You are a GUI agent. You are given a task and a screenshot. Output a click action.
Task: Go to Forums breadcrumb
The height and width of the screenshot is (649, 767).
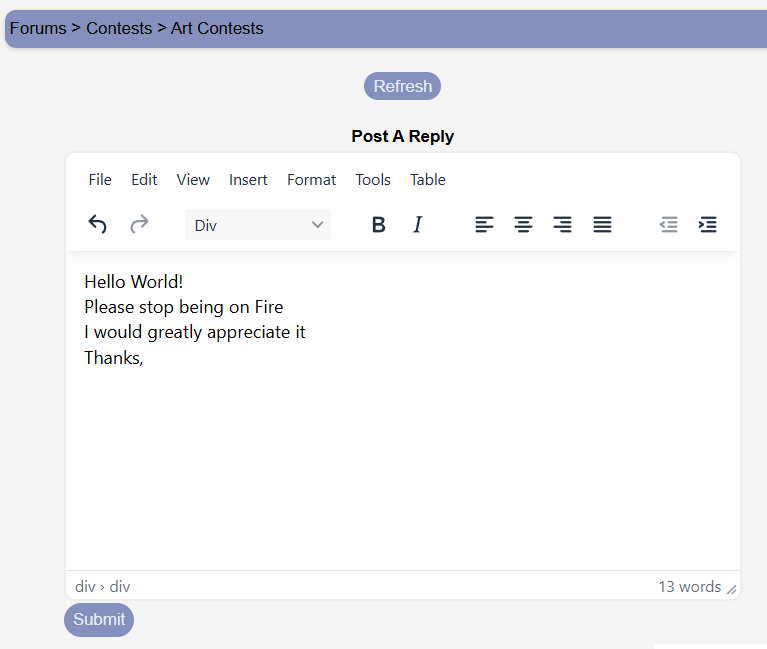click(38, 28)
